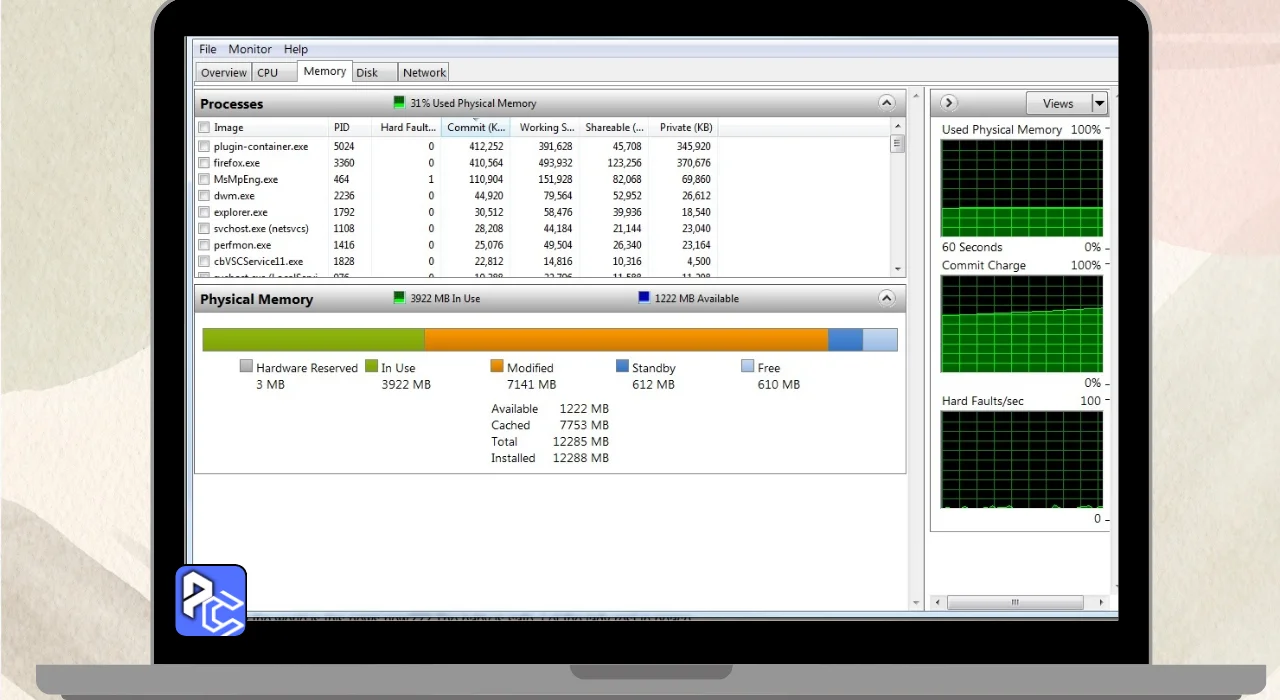This screenshot has width=1280, height=700.
Task: Sort by the Private (KB) column header
Action: (x=684, y=128)
